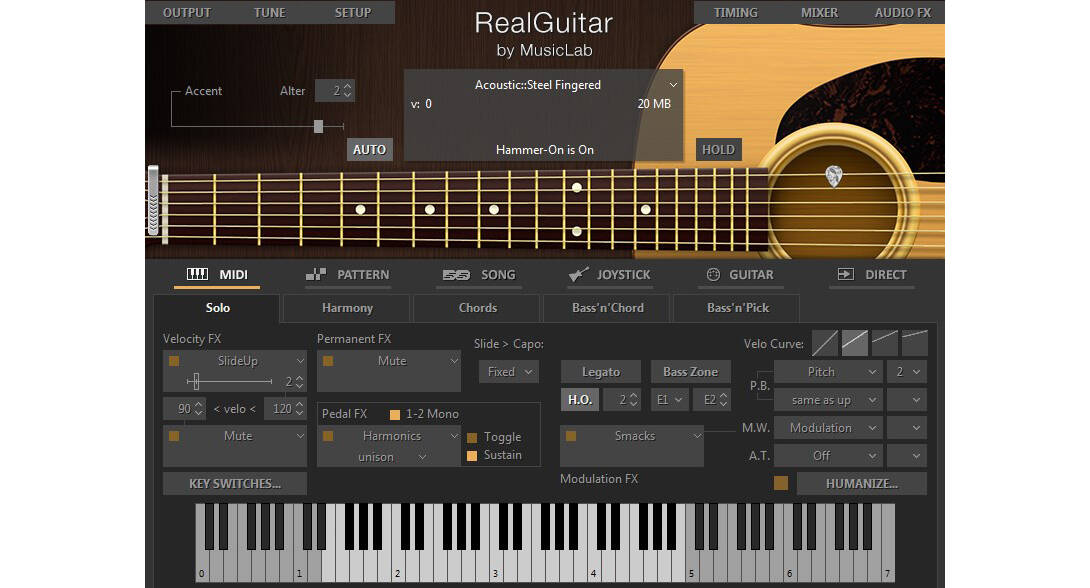Toggle the SlideUp velocity FX checkbox

tap(174, 361)
